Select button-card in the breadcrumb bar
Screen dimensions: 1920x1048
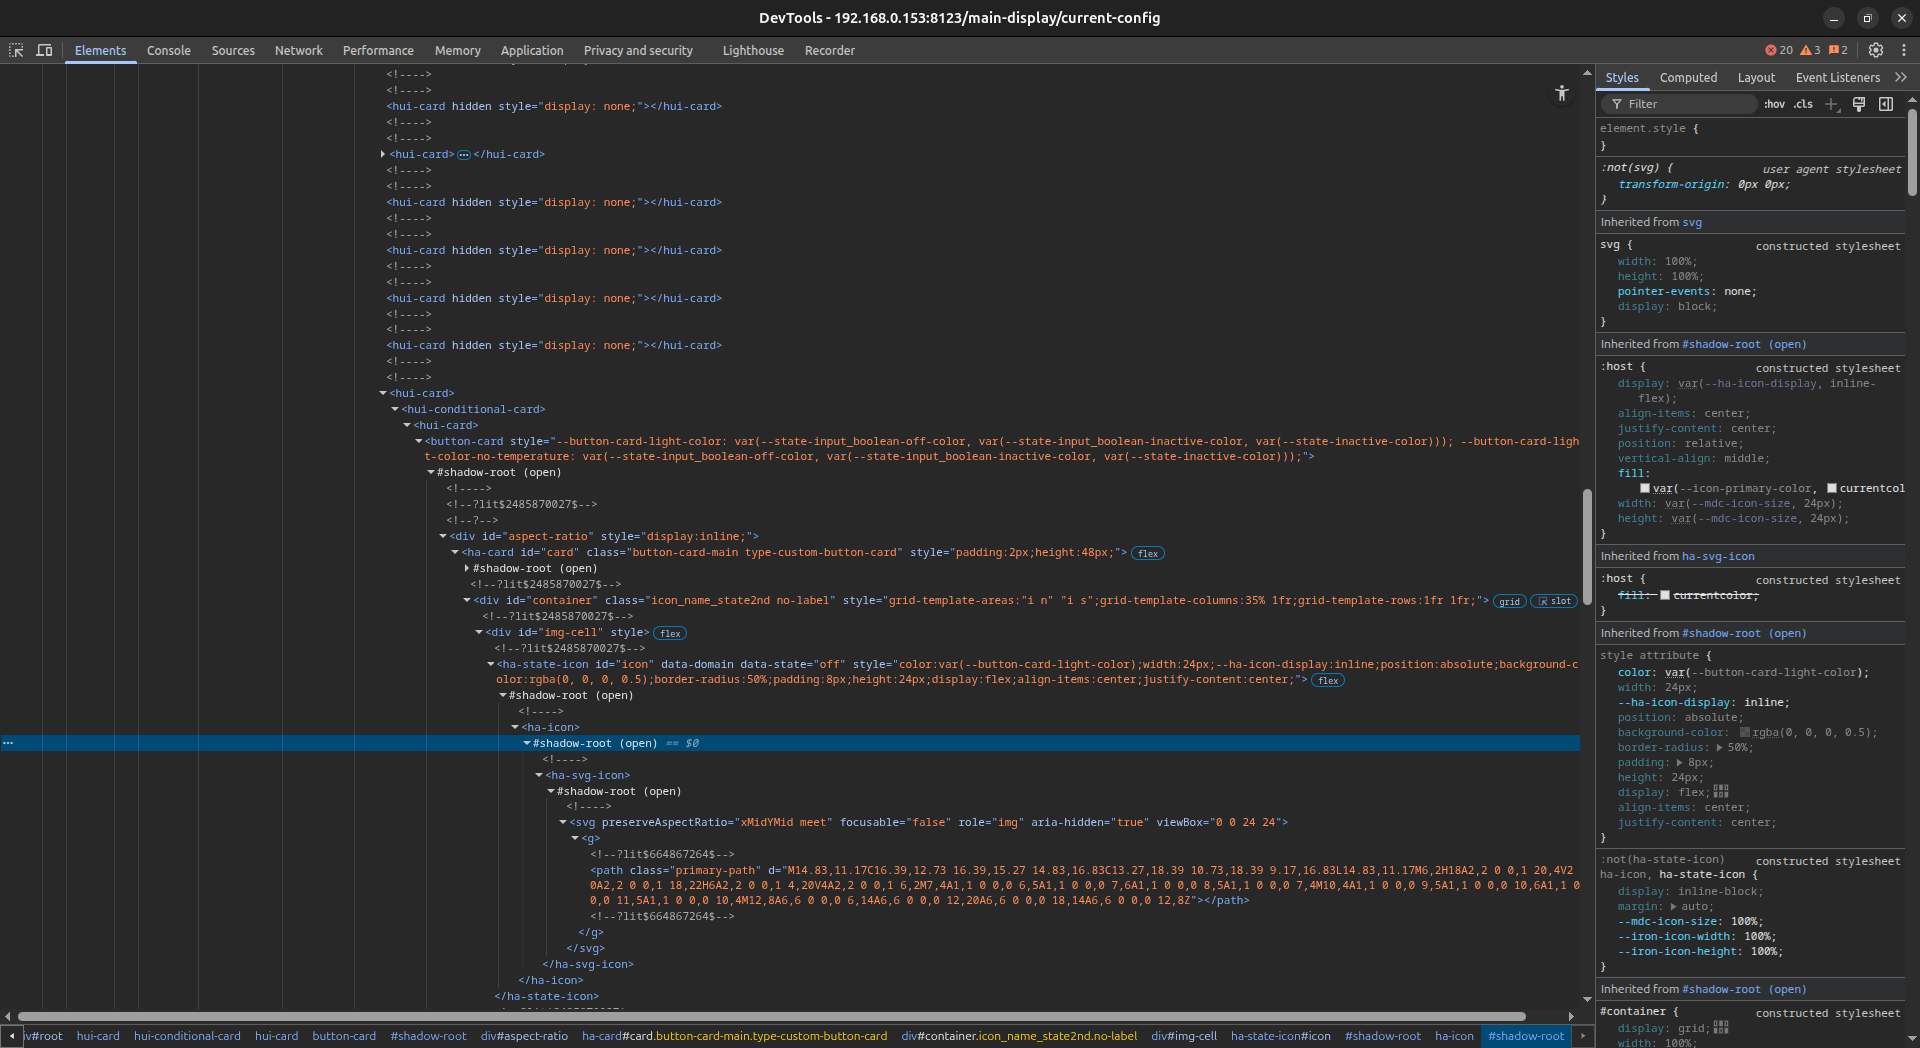(x=344, y=1036)
